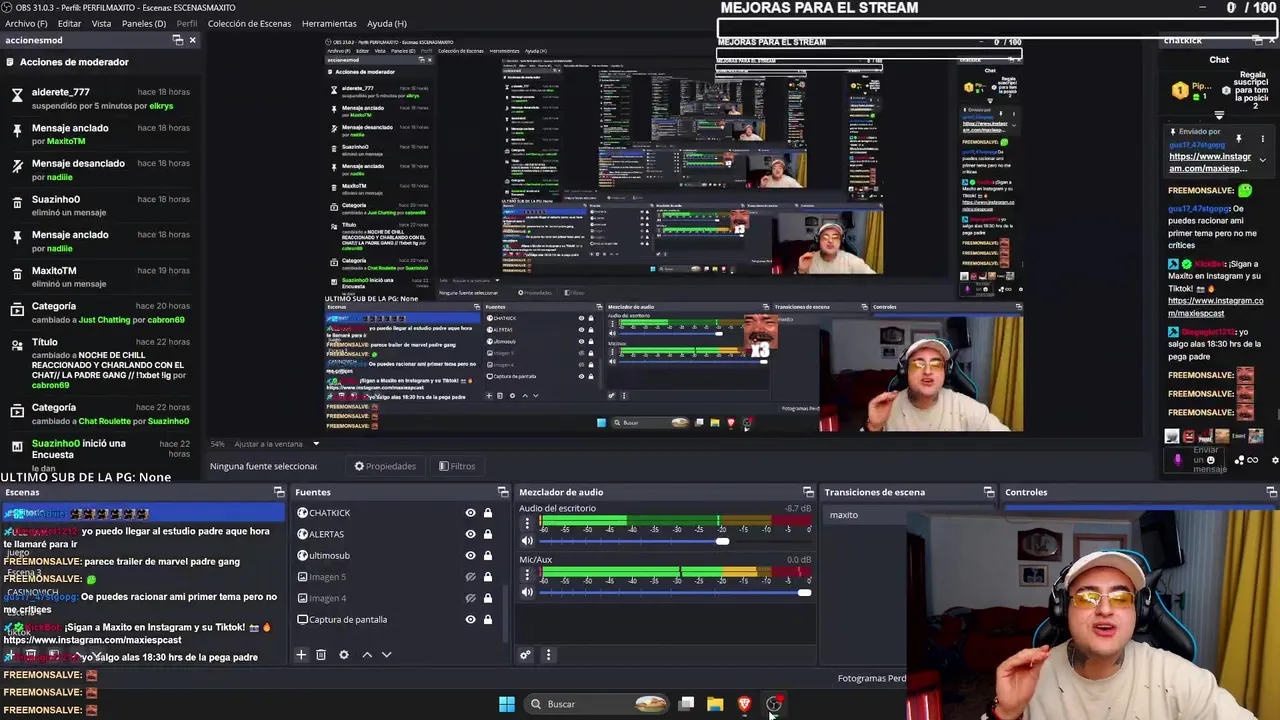Mute Audio del escritorio speaker icon
This screenshot has height=720, width=1280.
click(527, 541)
